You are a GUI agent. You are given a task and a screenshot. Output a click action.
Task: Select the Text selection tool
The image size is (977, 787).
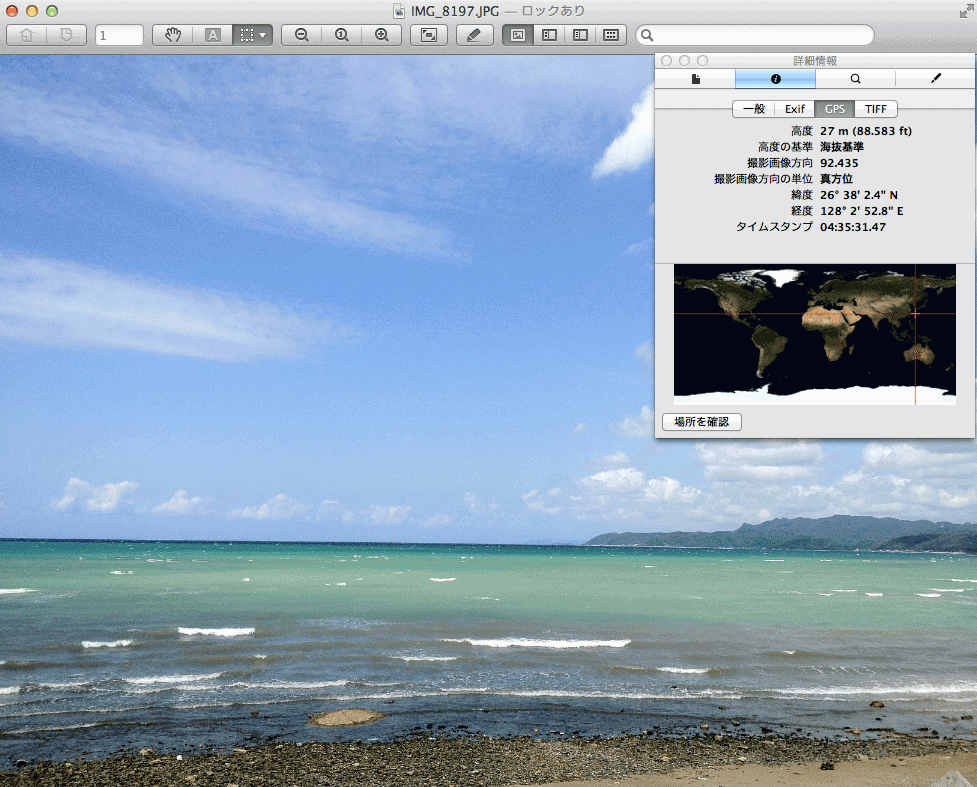pos(212,35)
